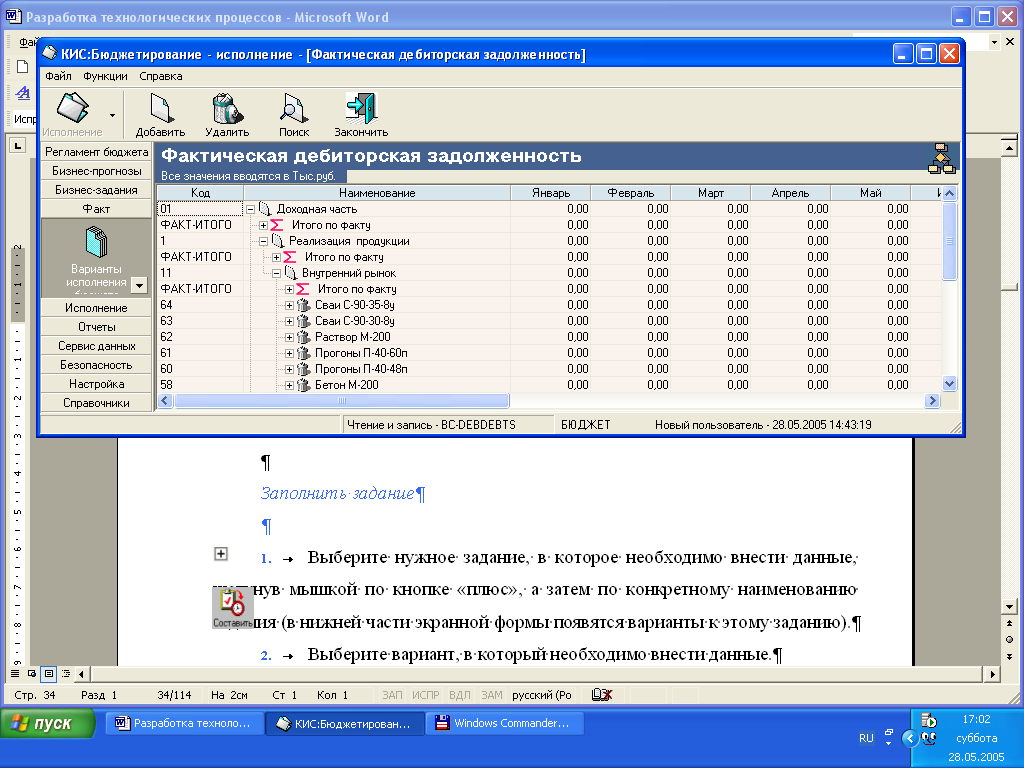Switch Word to print layout view icon

point(48,673)
